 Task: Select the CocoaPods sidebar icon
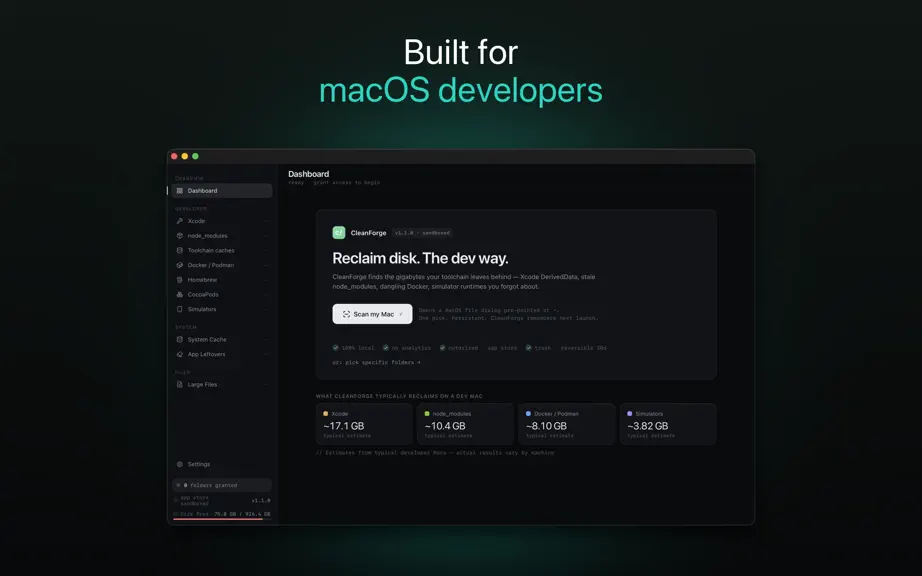point(180,294)
